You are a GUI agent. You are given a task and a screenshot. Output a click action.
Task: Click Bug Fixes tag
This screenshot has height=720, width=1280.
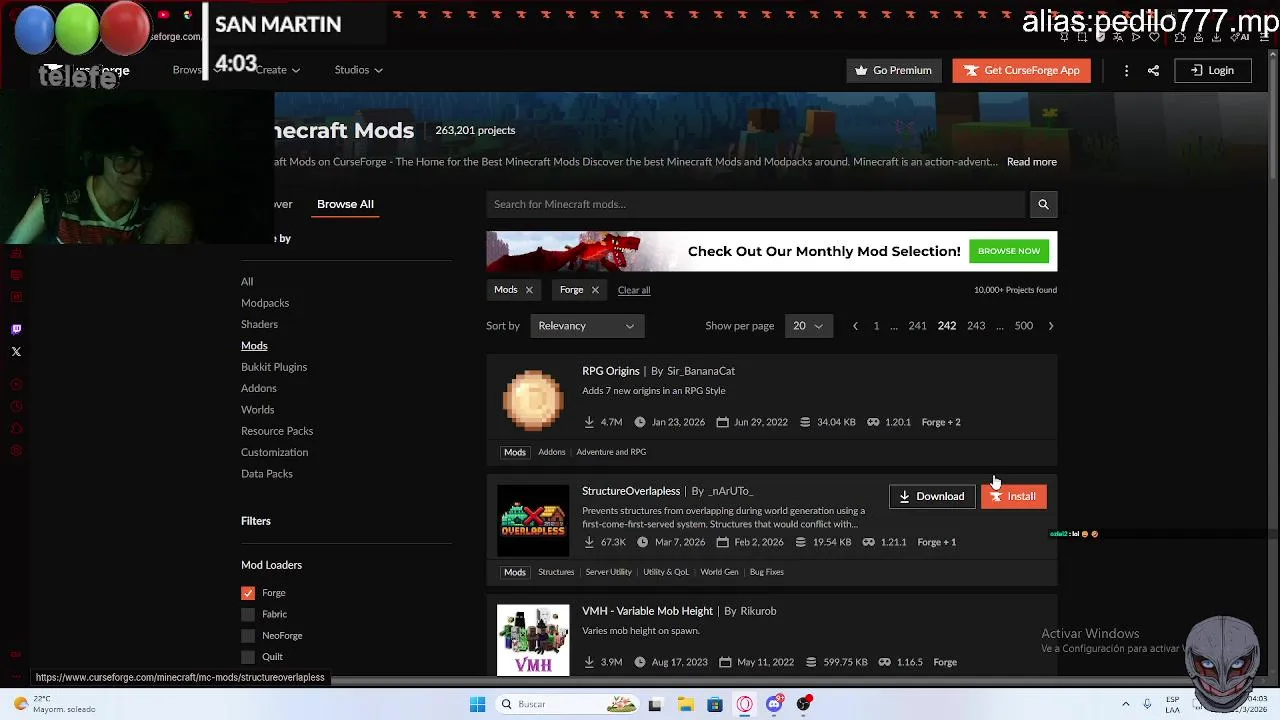tap(767, 572)
